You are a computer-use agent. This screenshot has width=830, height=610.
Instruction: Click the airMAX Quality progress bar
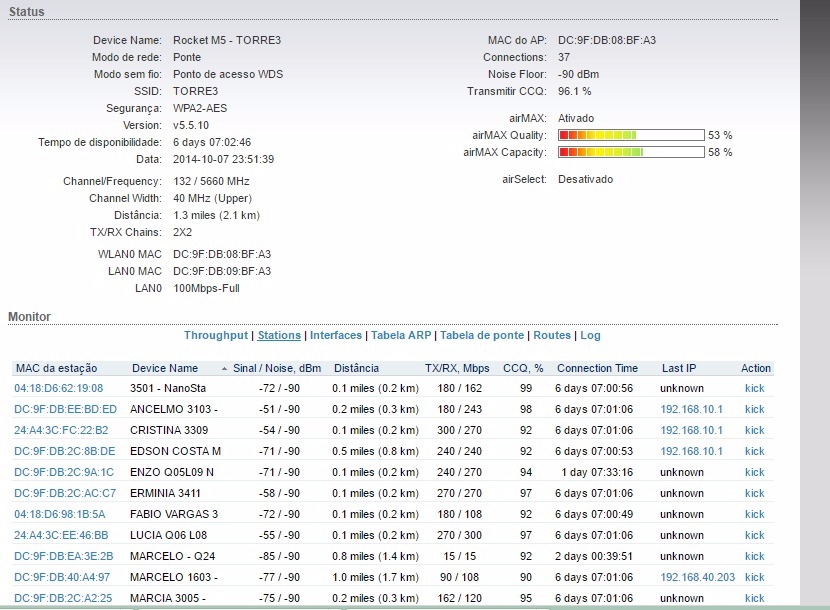(630, 135)
